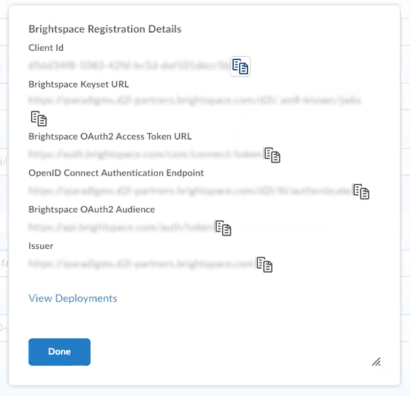Copy the Issuer value
Screen dimensions: 410x396
coord(265,265)
